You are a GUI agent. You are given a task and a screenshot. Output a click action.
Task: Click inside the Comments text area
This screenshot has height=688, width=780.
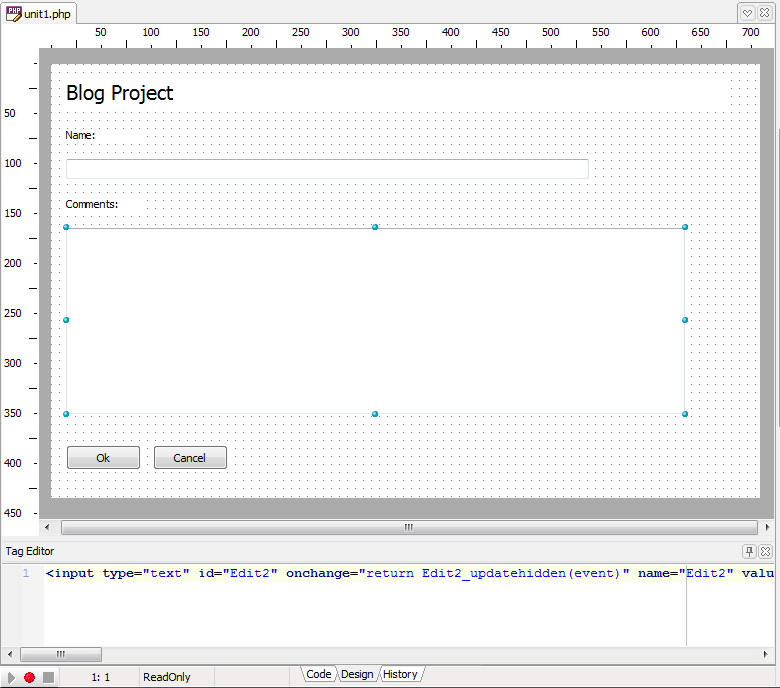point(376,321)
